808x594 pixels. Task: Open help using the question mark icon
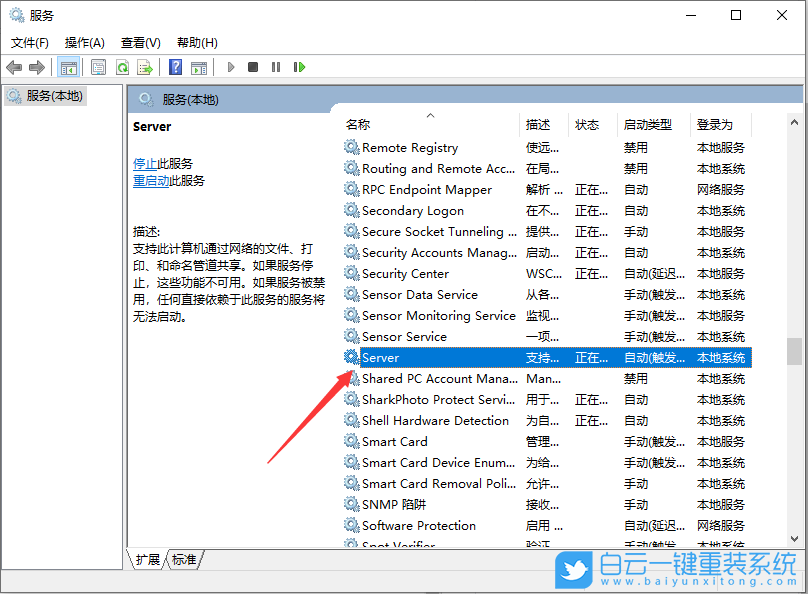coord(174,67)
